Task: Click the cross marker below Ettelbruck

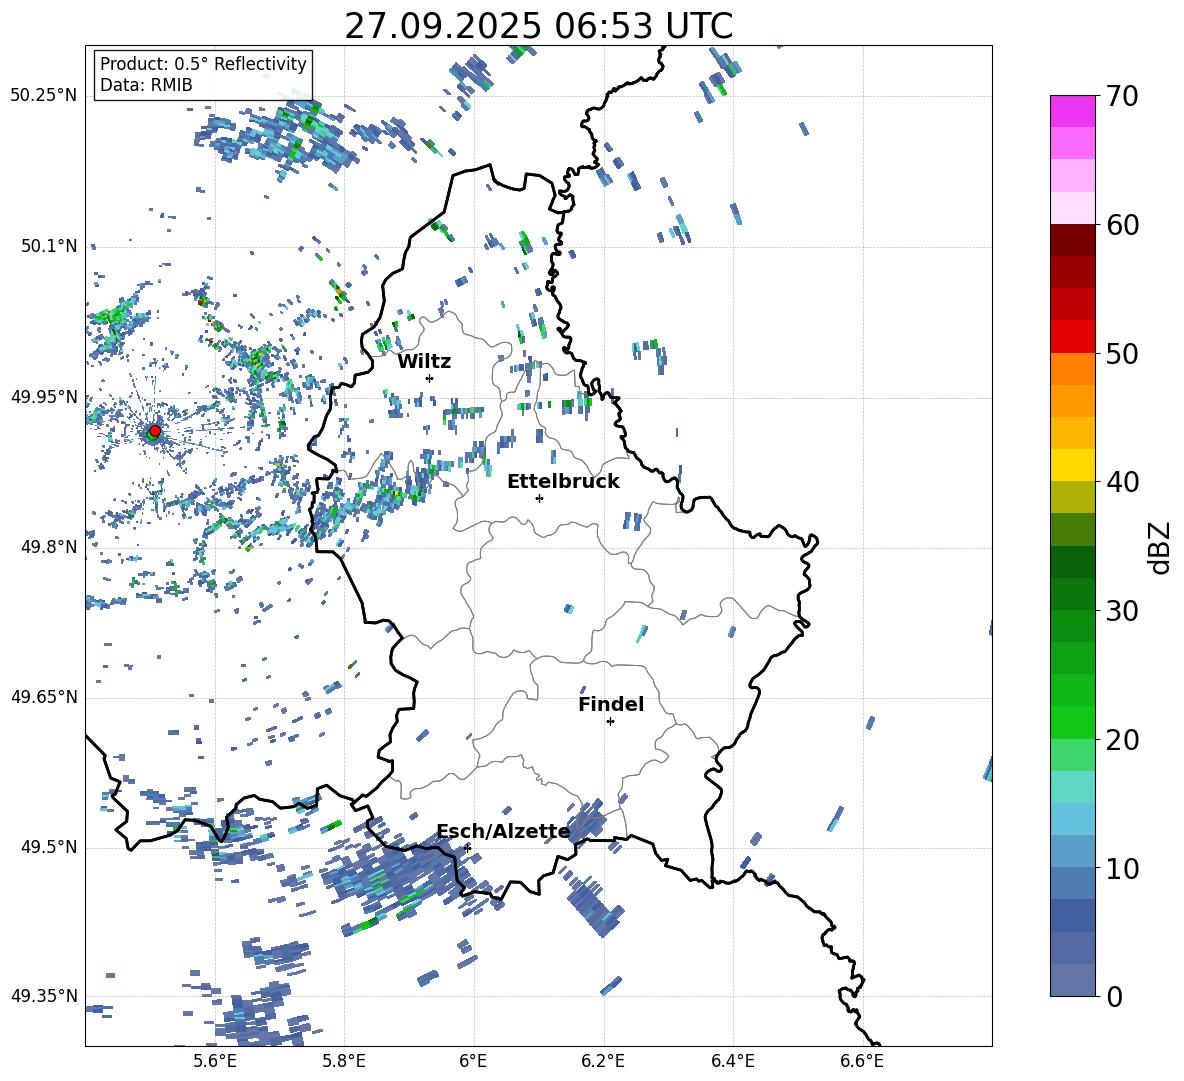Action: click(539, 498)
